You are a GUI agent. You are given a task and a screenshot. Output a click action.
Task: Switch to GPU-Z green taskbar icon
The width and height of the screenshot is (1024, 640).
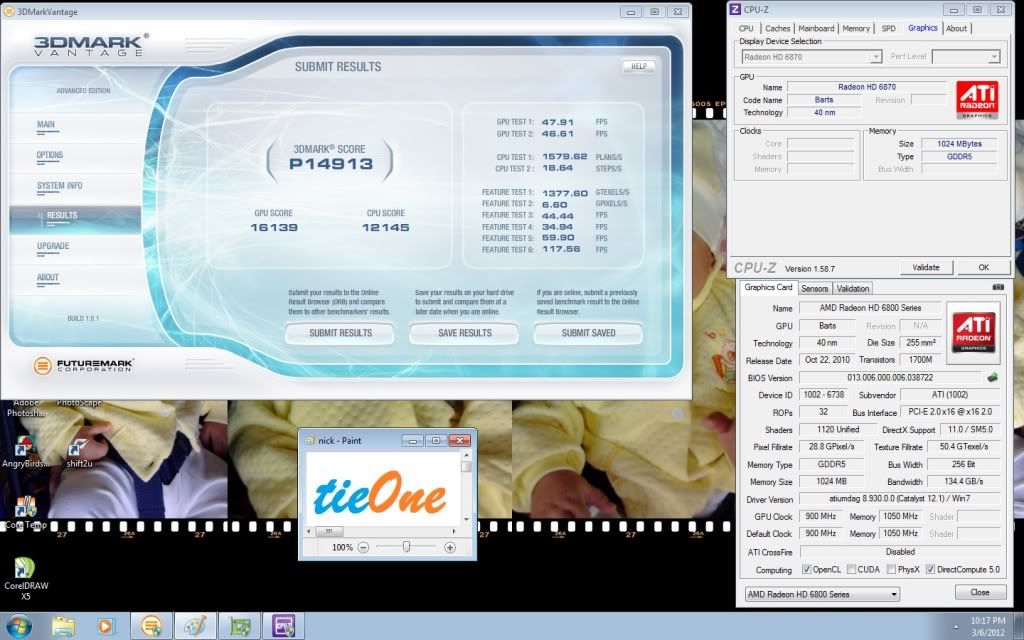point(240,626)
